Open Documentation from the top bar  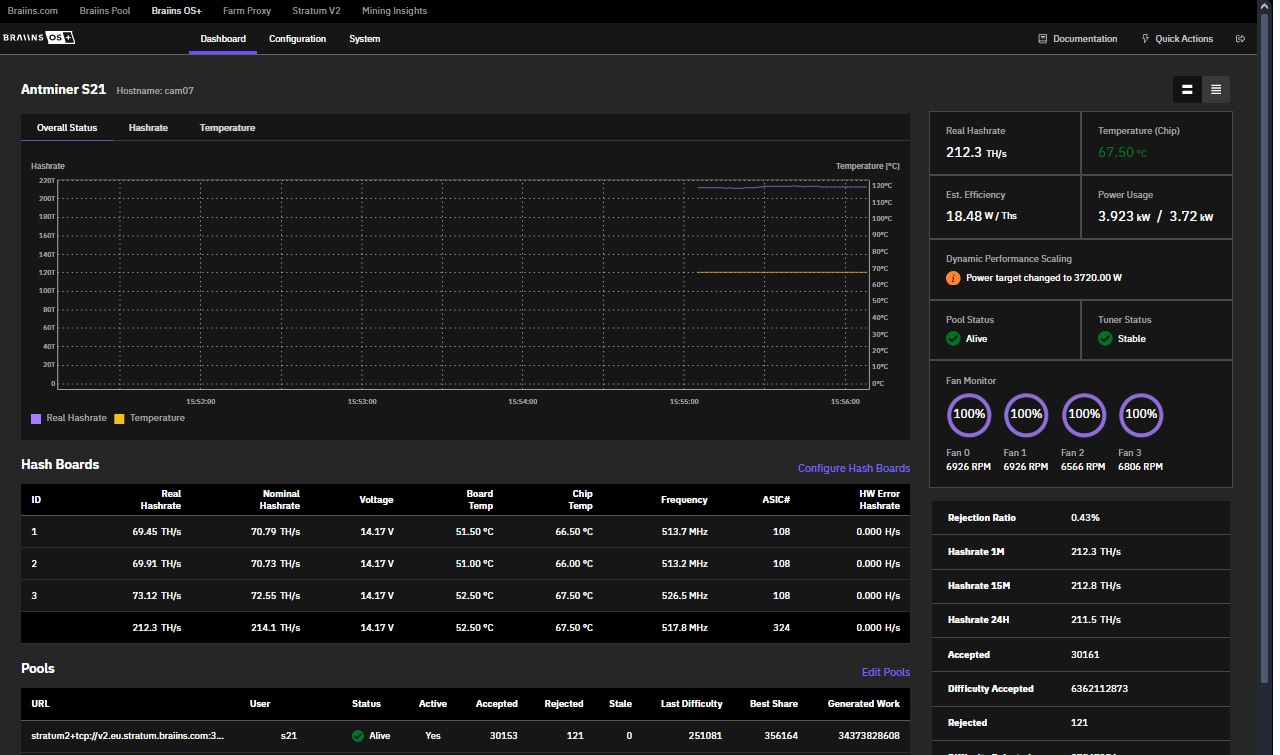(x=1078, y=39)
